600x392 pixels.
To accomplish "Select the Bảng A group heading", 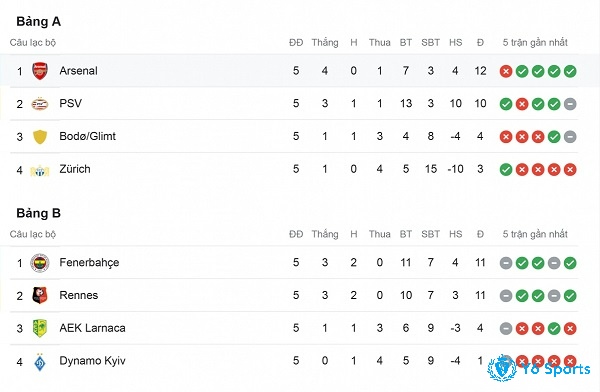I will point(39,21).
